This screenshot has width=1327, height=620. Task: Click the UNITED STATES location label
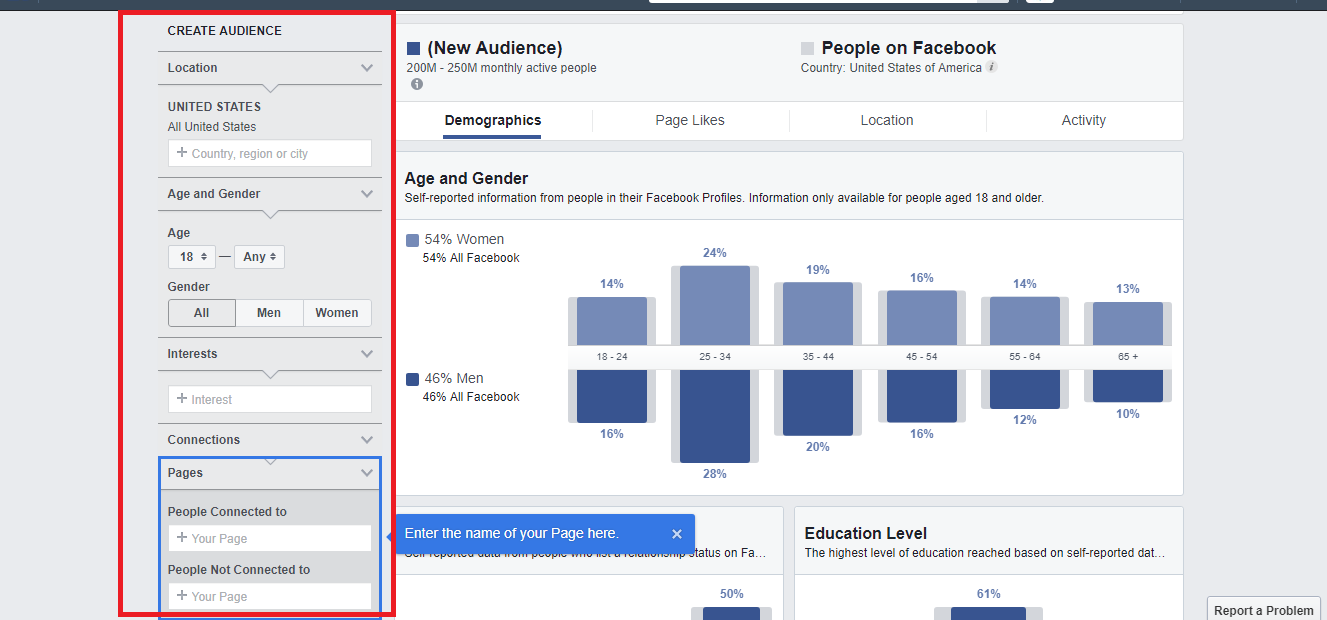214,107
